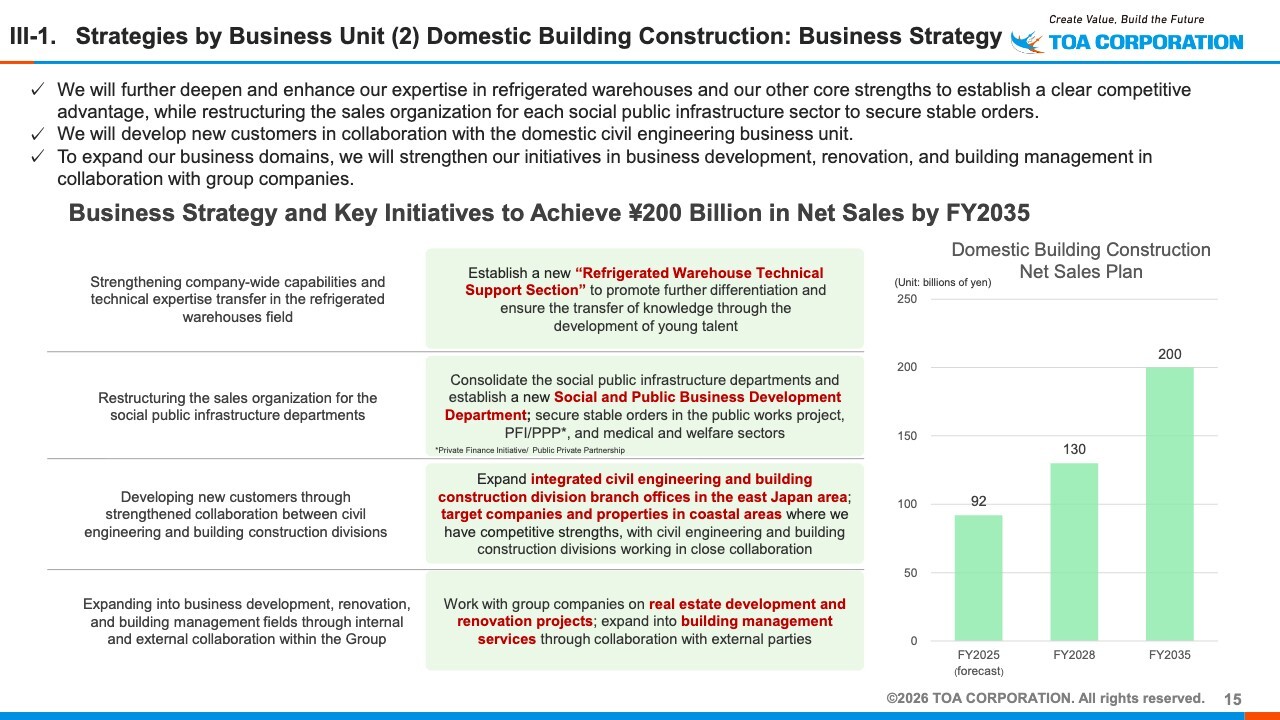
Task: Select the green box about coastal areas
Action: [644, 514]
